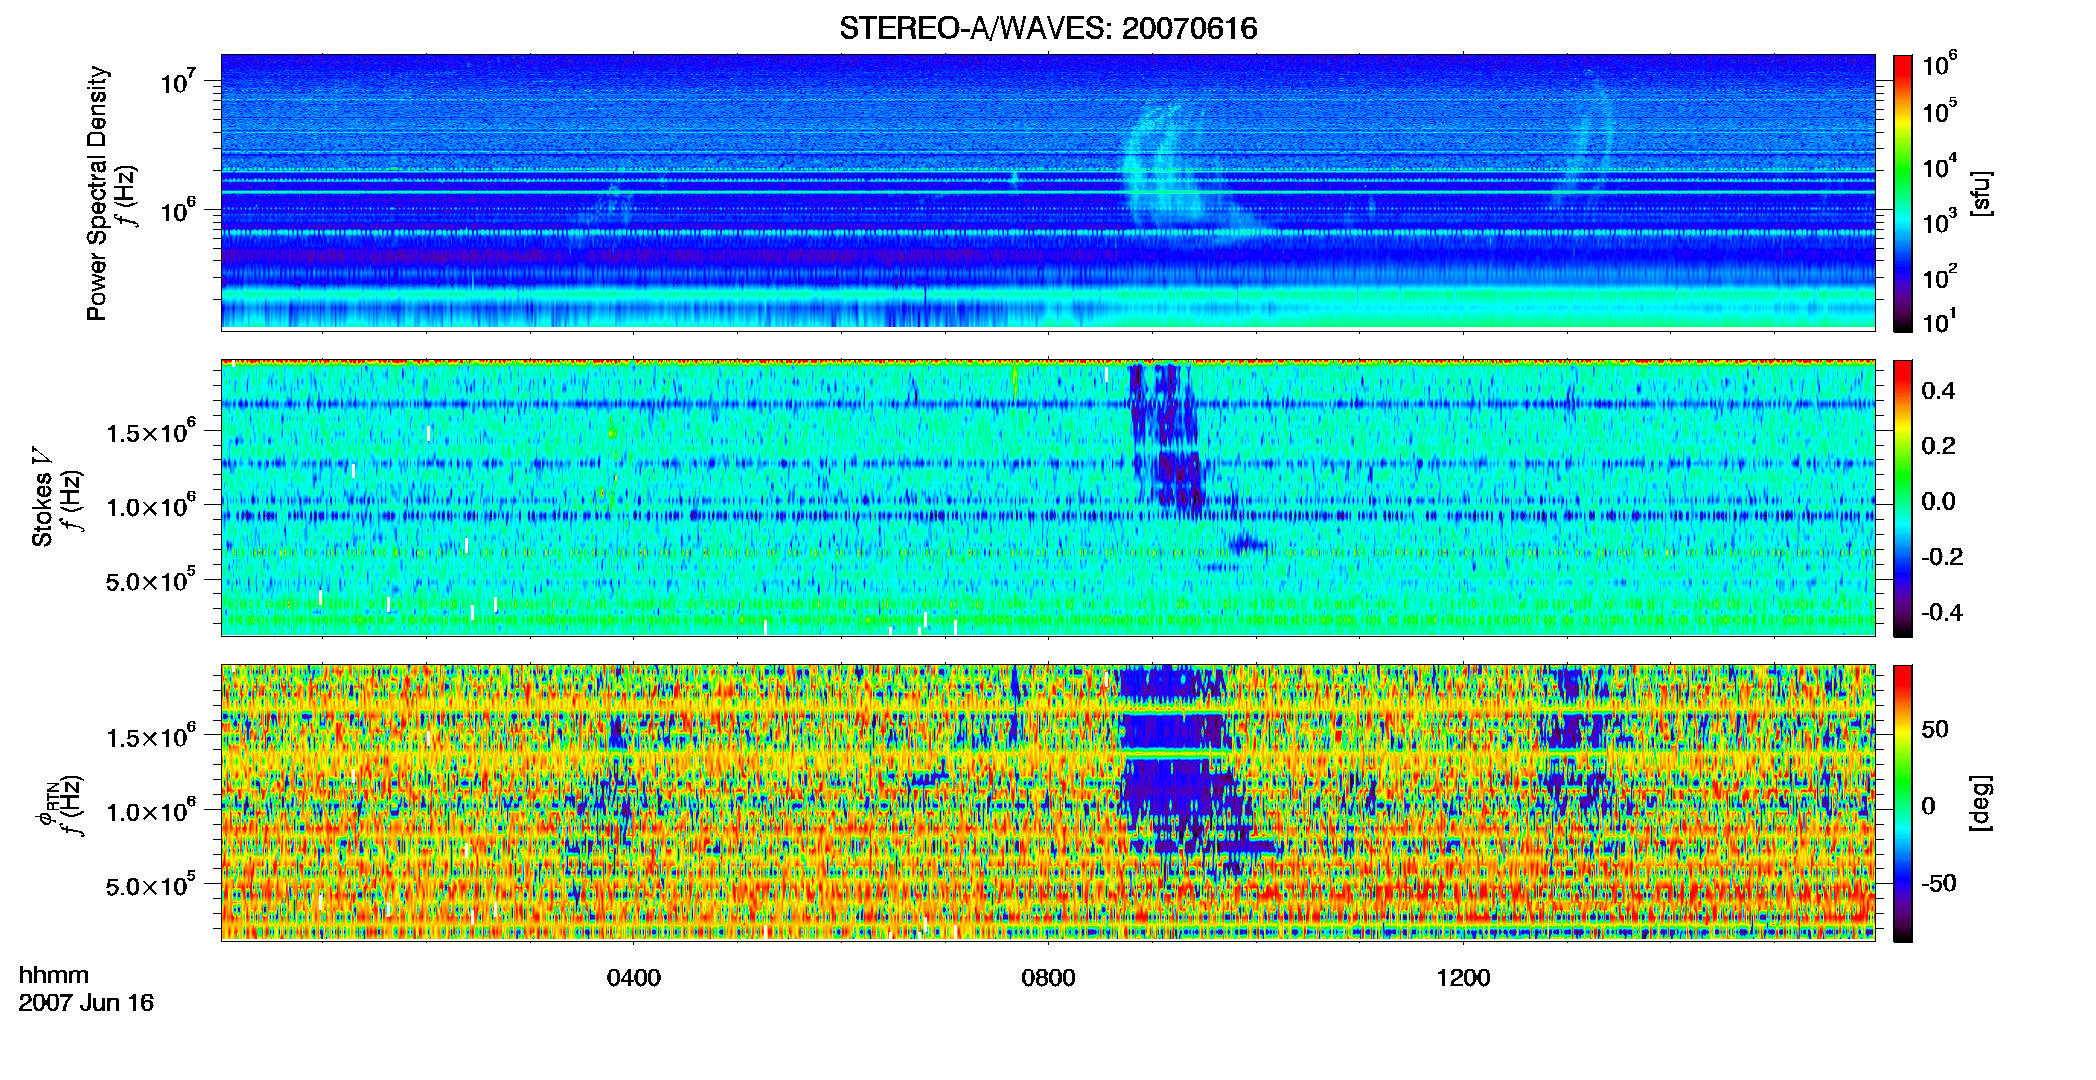Select the Power Spectral Density spectrogram panel
2096x1080 pixels.
tap(1048, 192)
